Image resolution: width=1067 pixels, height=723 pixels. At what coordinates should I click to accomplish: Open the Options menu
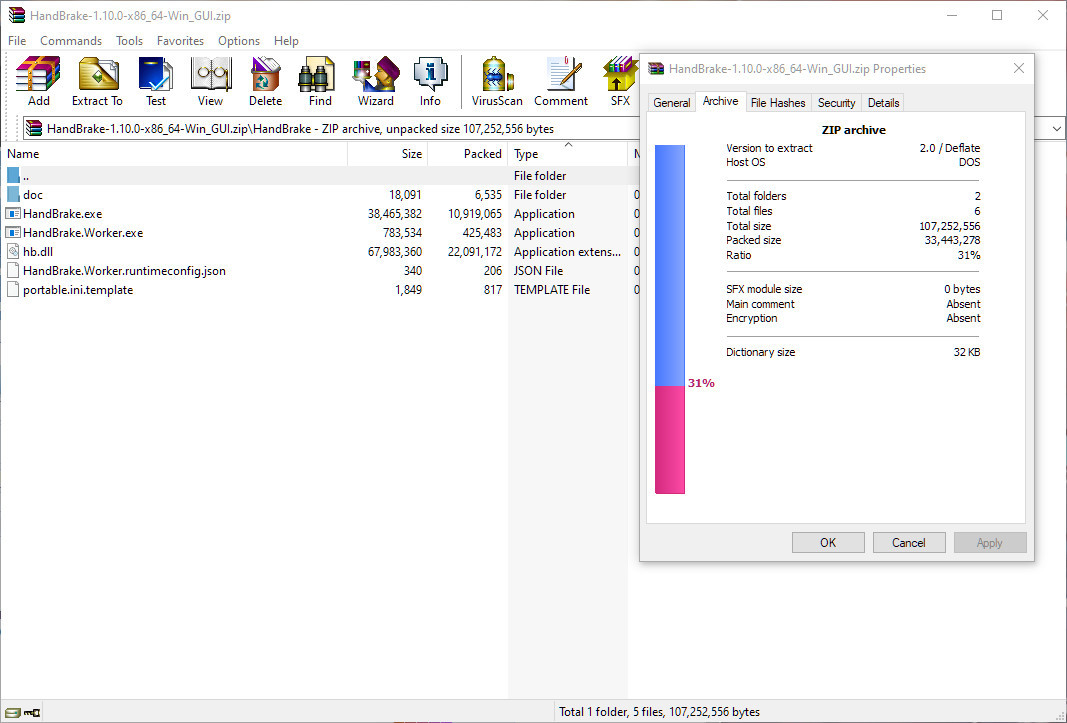pos(239,41)
